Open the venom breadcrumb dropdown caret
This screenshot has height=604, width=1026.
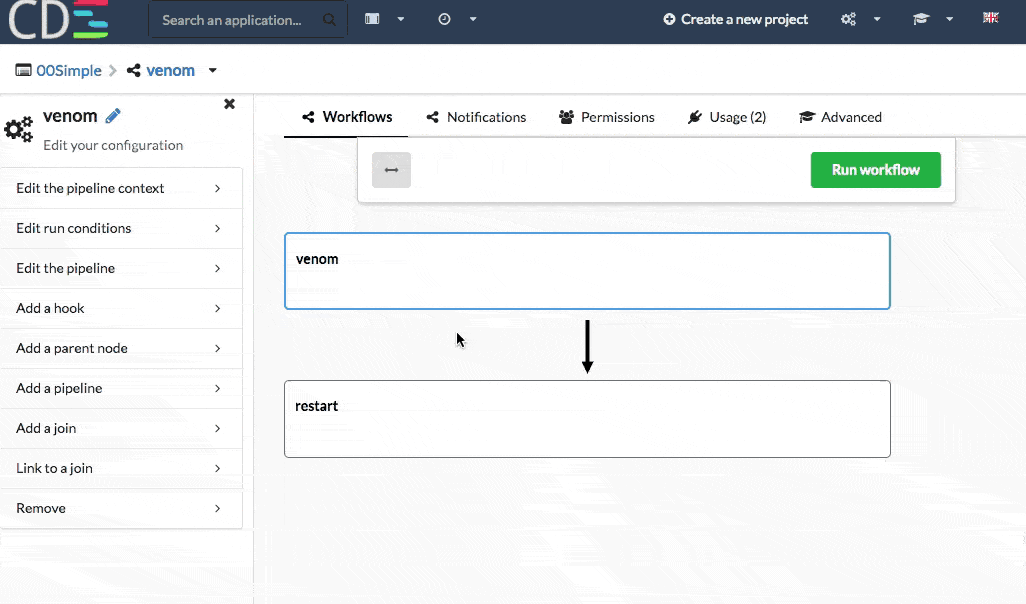pyautogui.click(x=213, y=71)
